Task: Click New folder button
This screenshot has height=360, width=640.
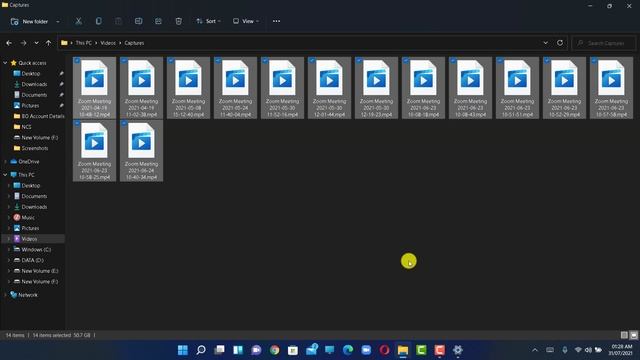Action: 29,21
